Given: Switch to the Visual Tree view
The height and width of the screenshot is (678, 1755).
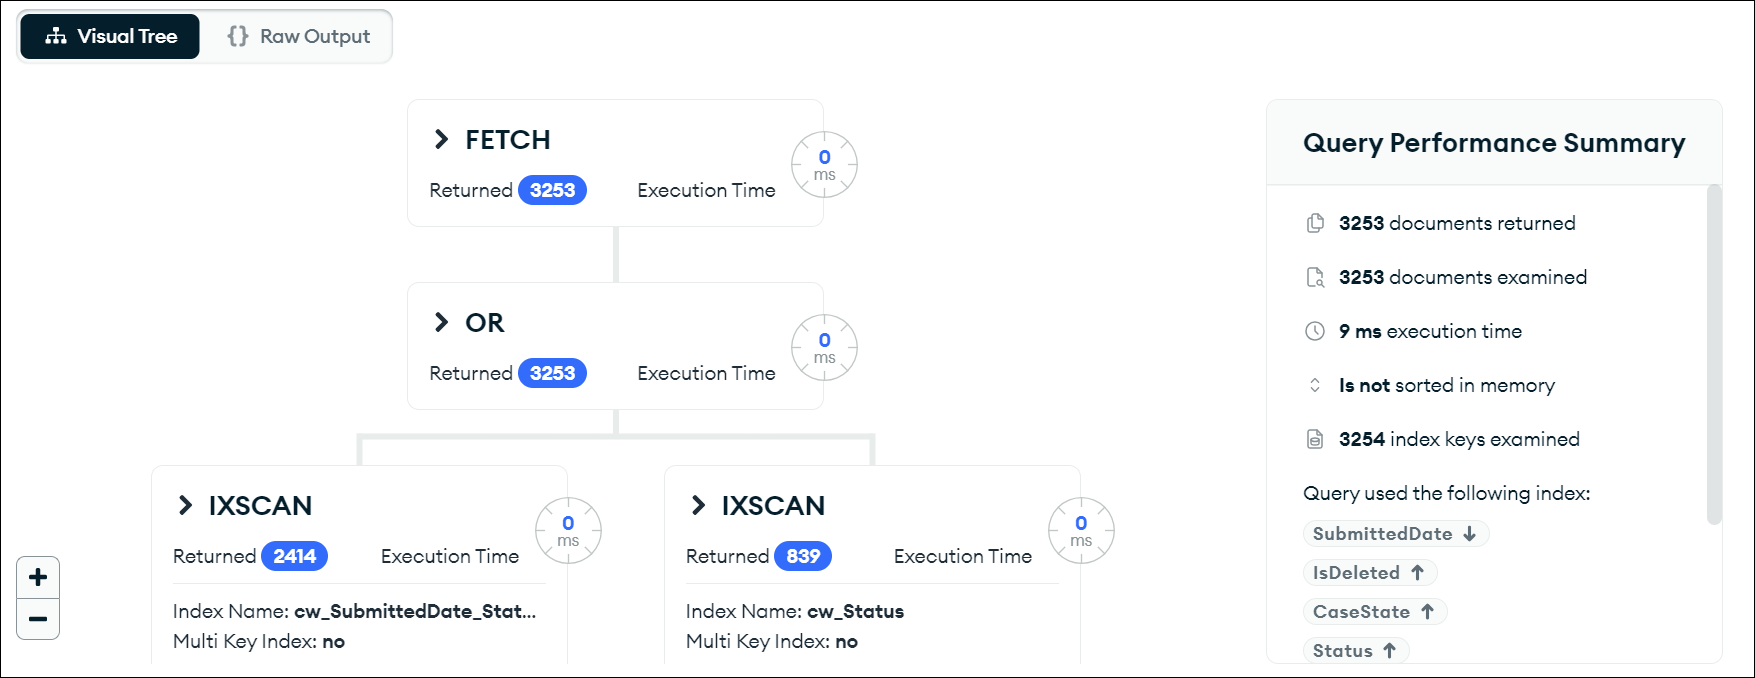Looking at the screenshot, I should [x=110, y=36].
